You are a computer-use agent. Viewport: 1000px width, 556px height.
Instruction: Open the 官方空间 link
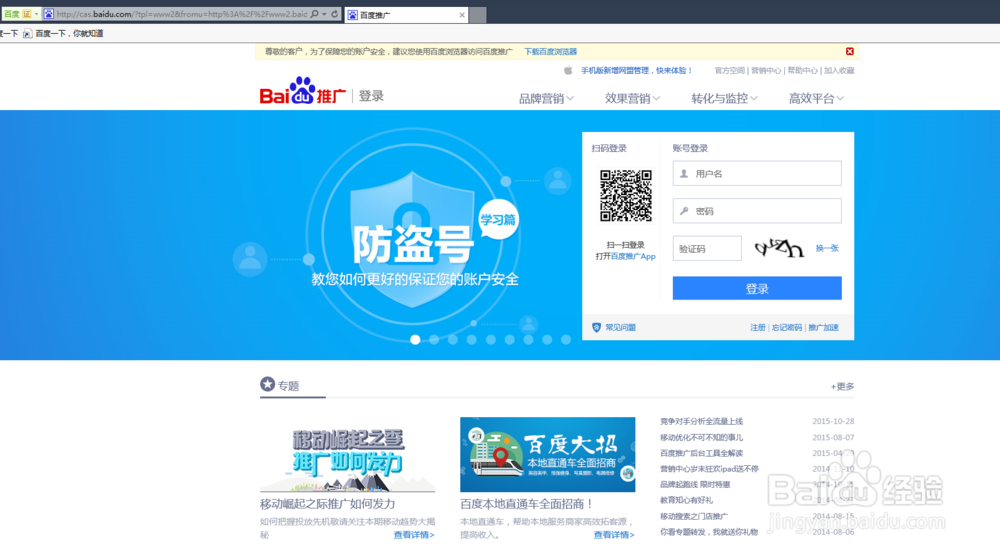(730, 71)
